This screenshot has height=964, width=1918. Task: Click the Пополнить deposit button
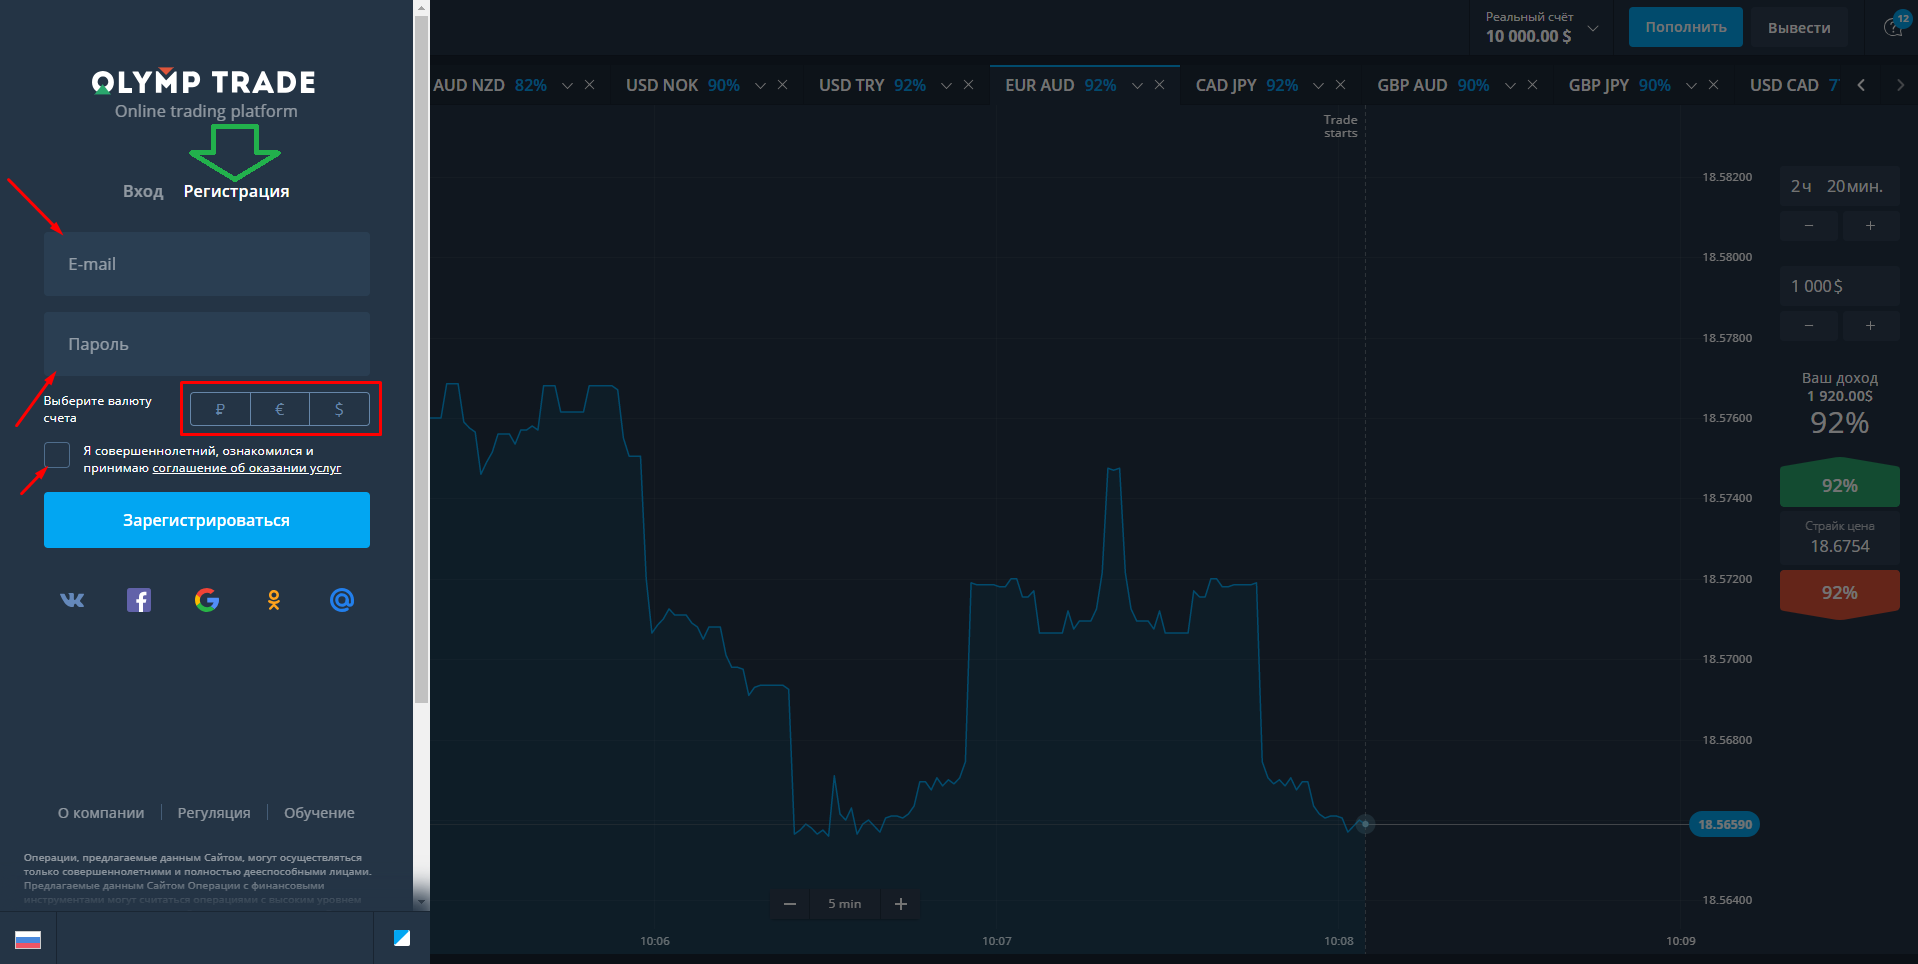click(1686, 27)
